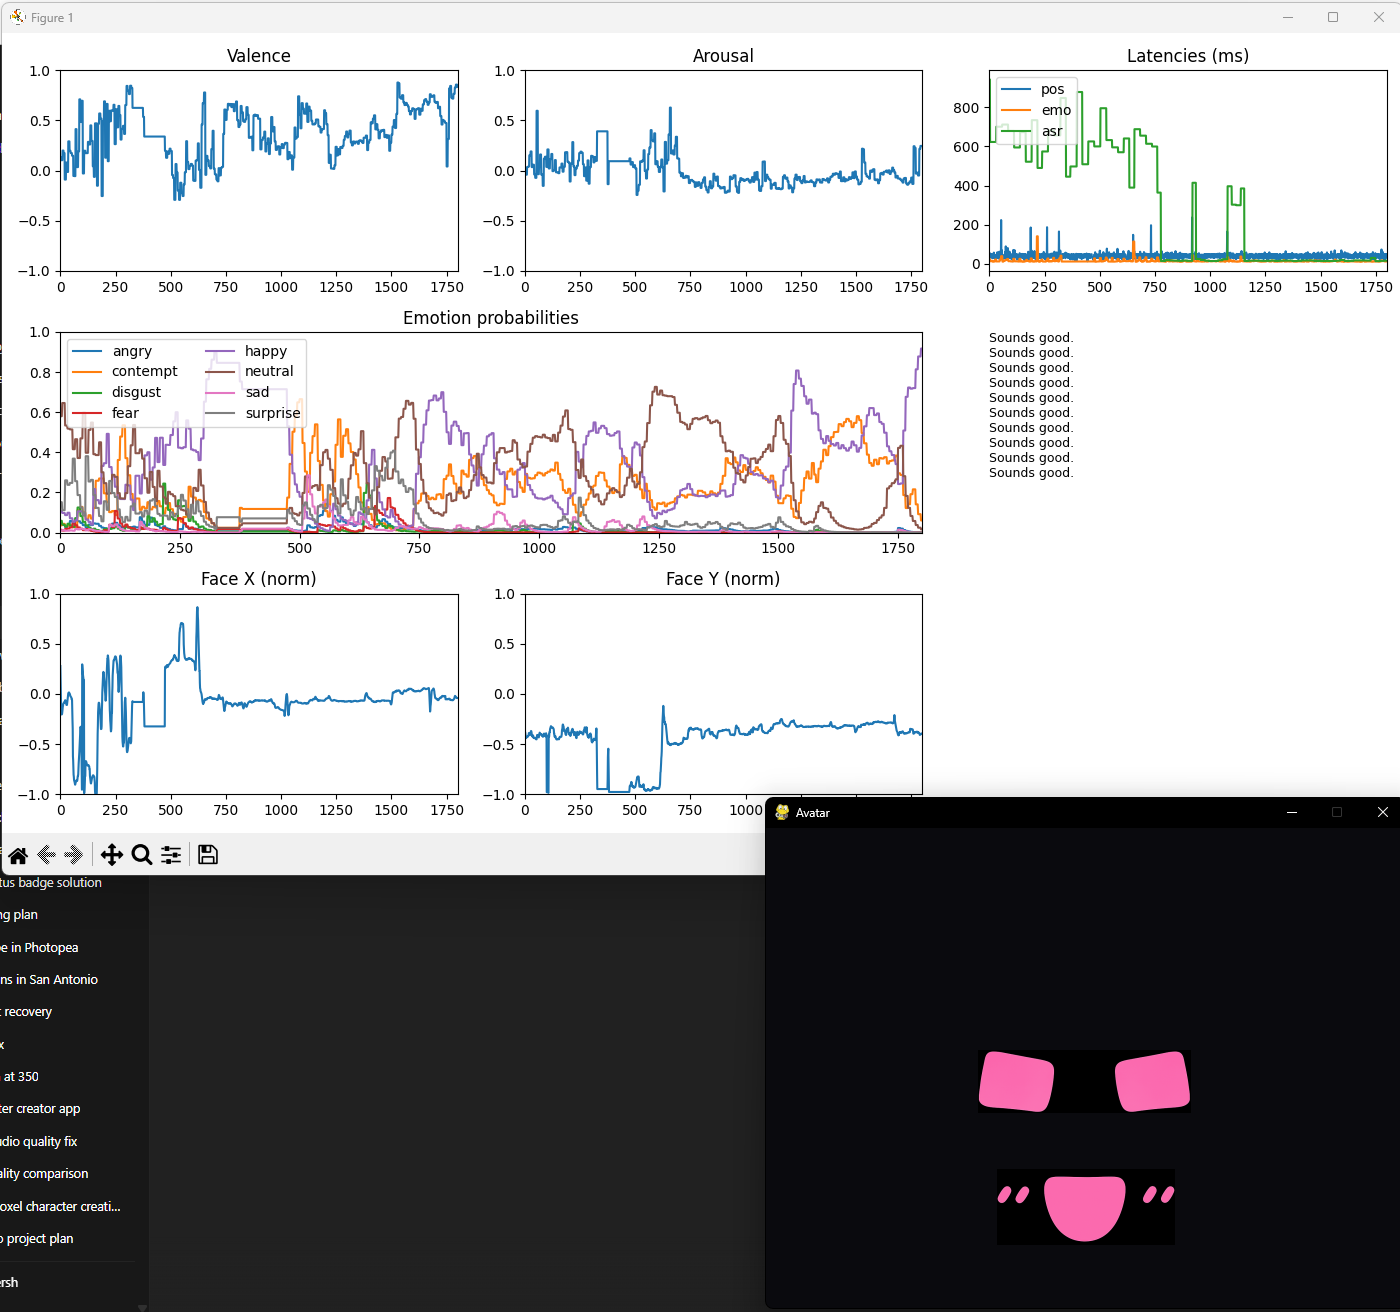This screenshot has width=1400, height=1312.
Task: Click the Forward arrow in plot toolbar
Action: tap(73, 855)
